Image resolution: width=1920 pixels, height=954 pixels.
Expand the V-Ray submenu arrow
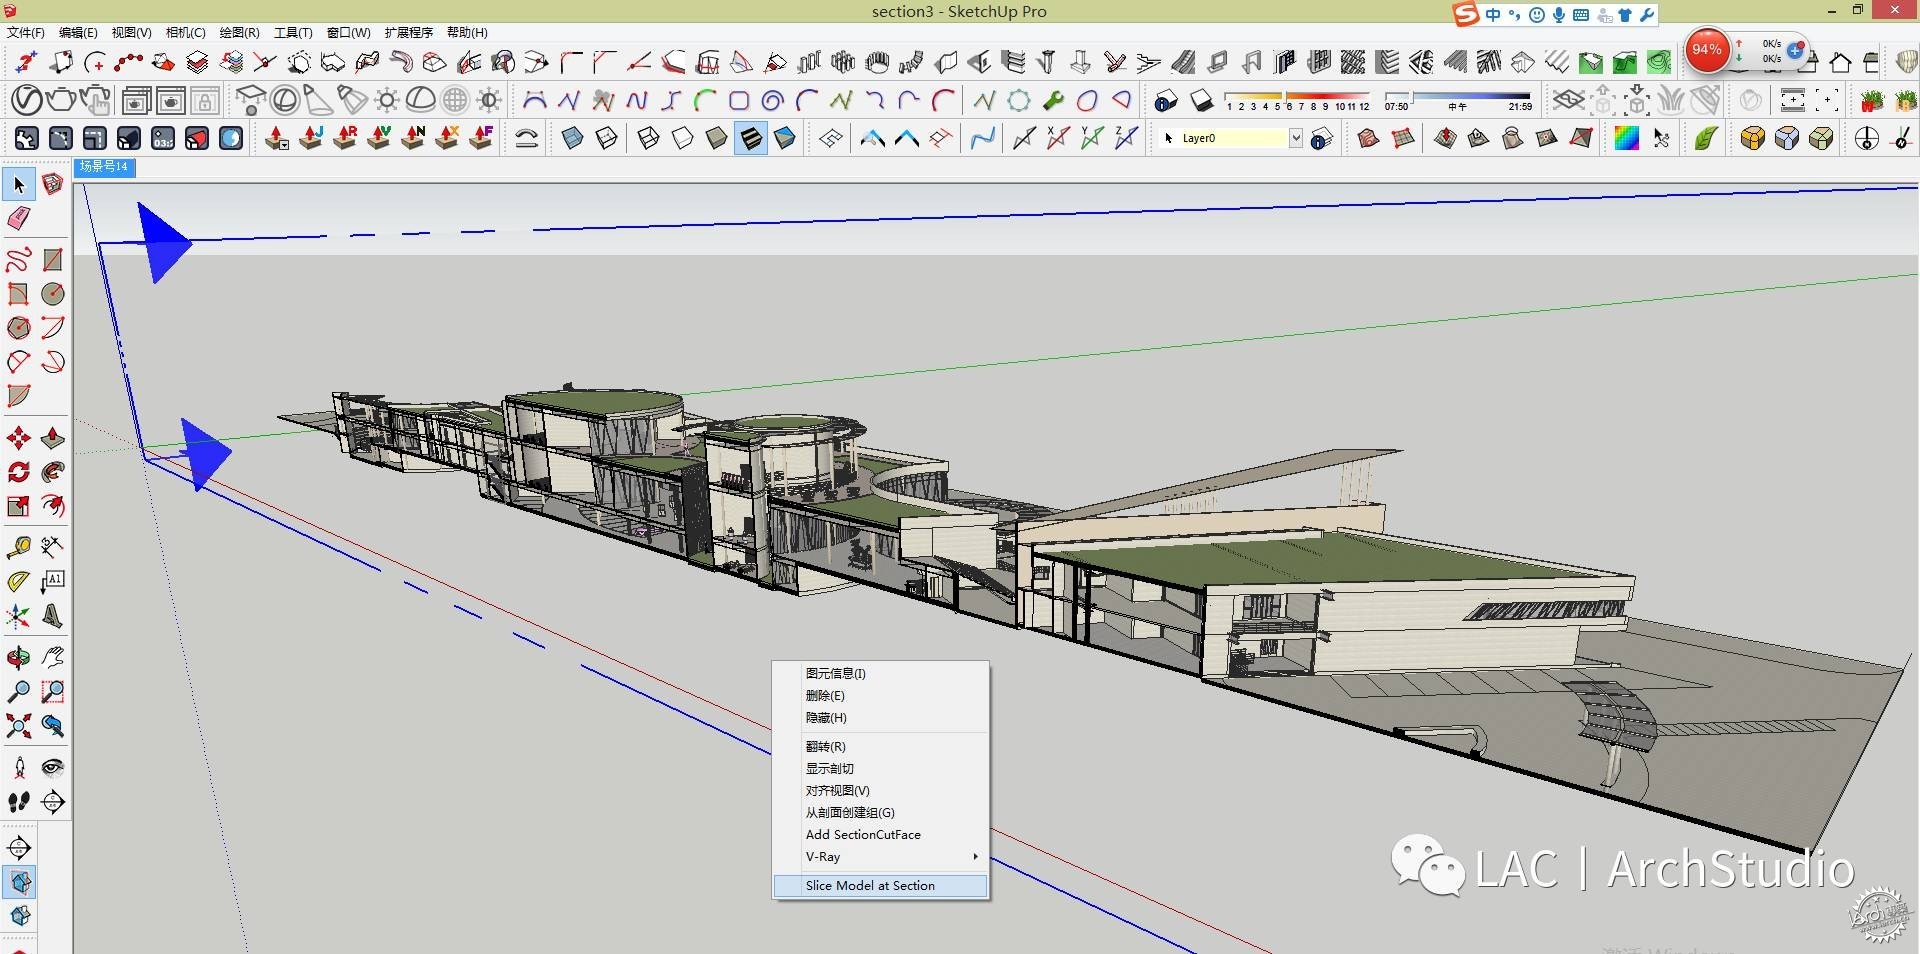pyautogui.click(x=975, y=857)
